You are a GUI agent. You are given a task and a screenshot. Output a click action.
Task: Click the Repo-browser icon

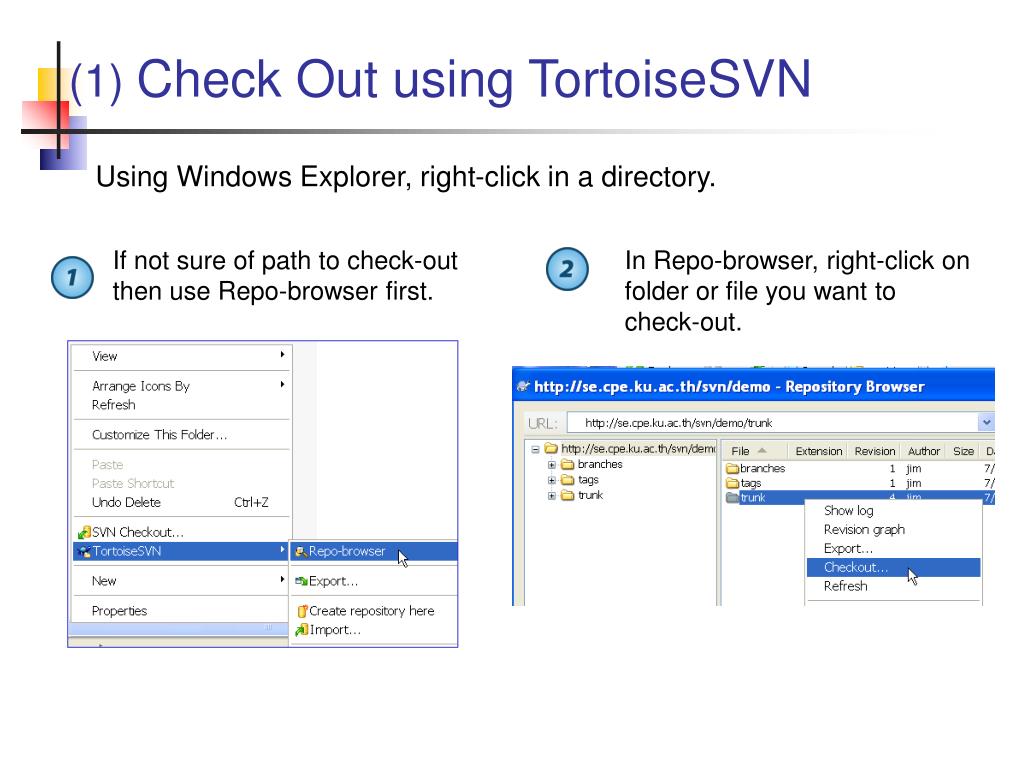tap(301, 552)
